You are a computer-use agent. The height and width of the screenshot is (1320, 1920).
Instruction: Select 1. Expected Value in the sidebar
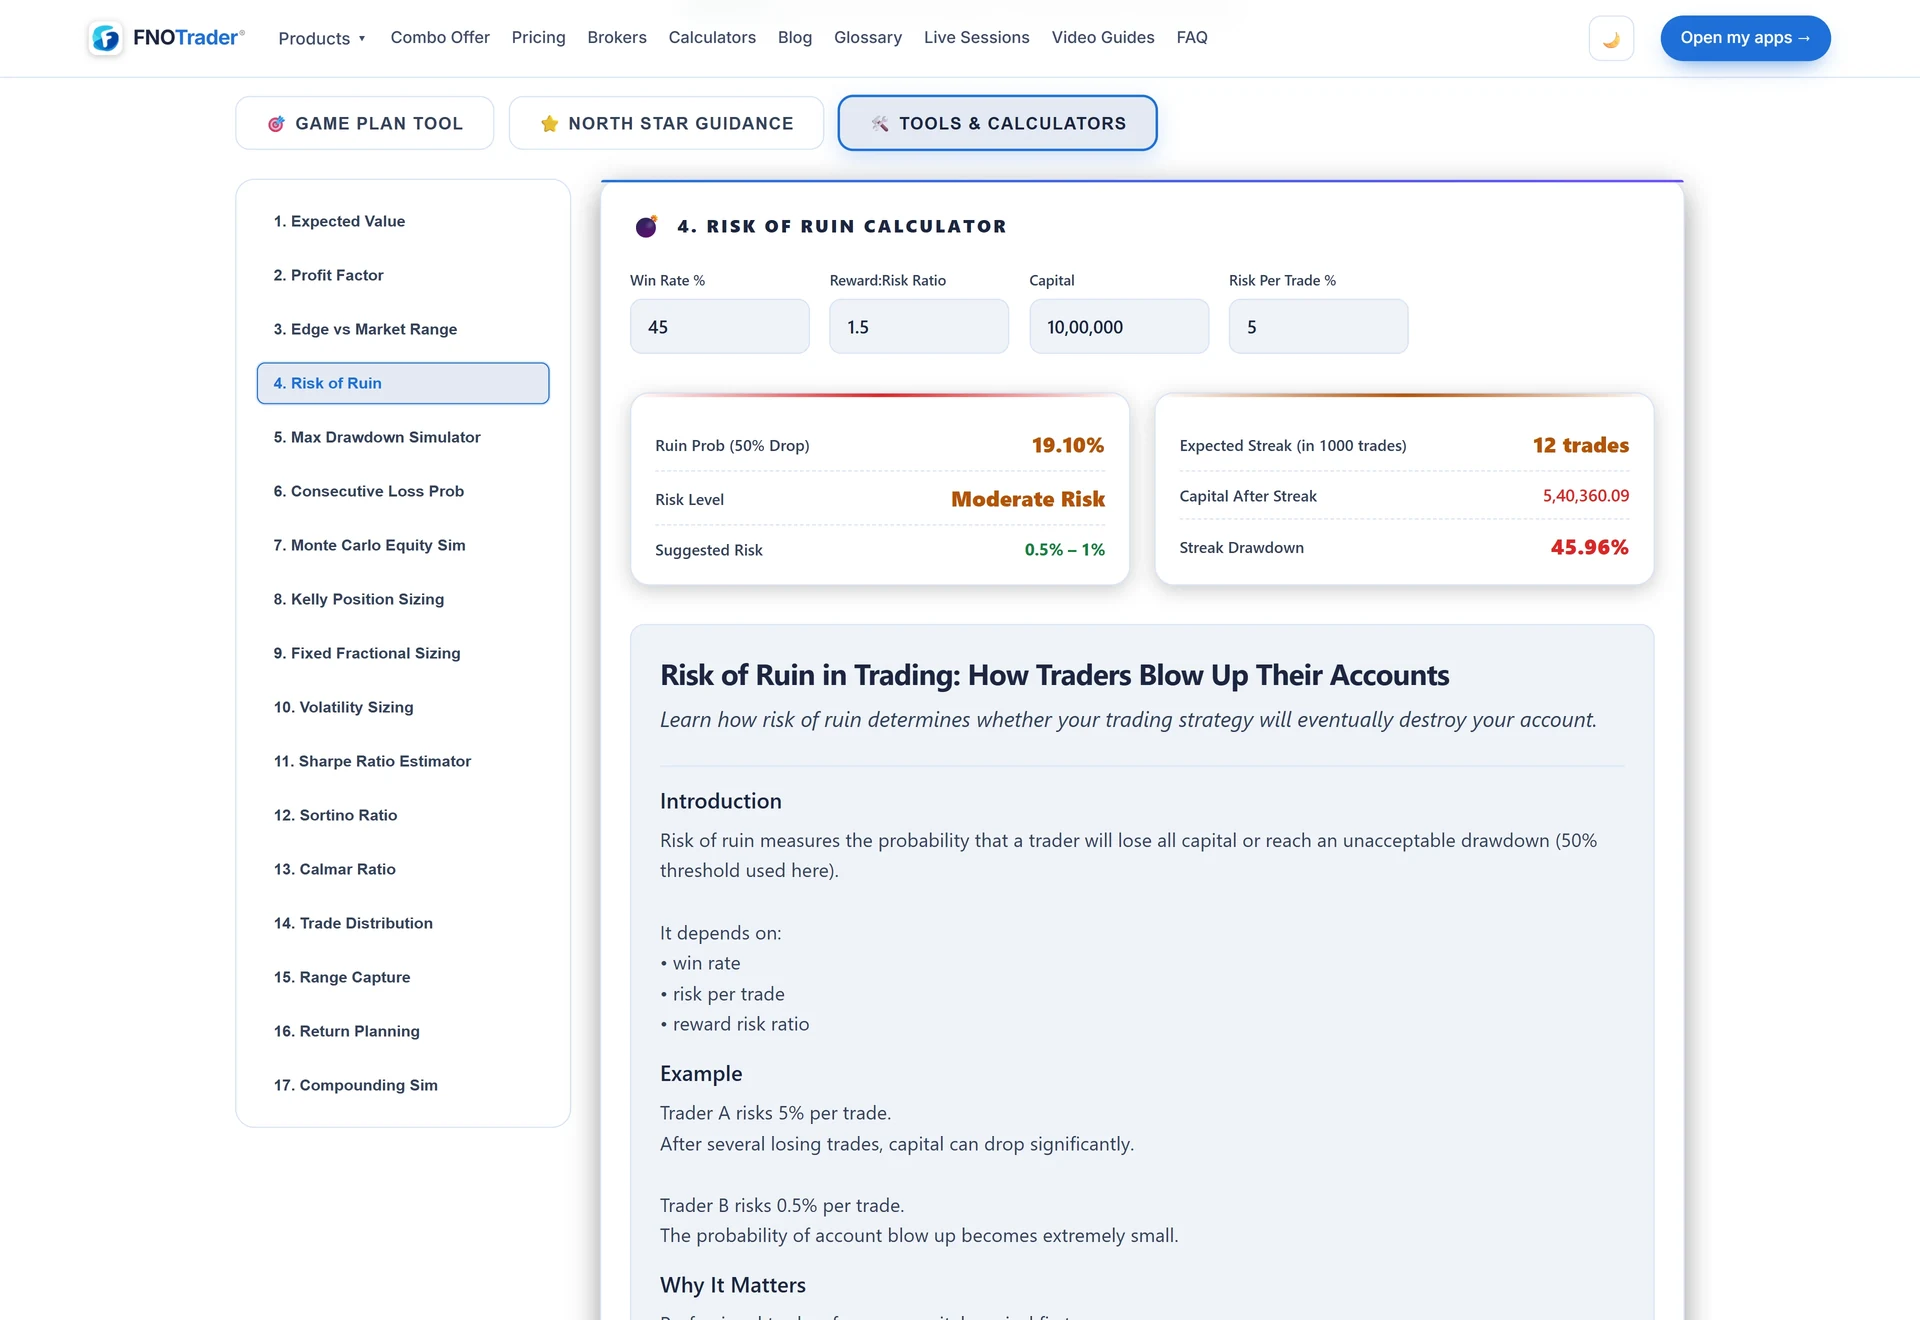(x=403, y=221)
